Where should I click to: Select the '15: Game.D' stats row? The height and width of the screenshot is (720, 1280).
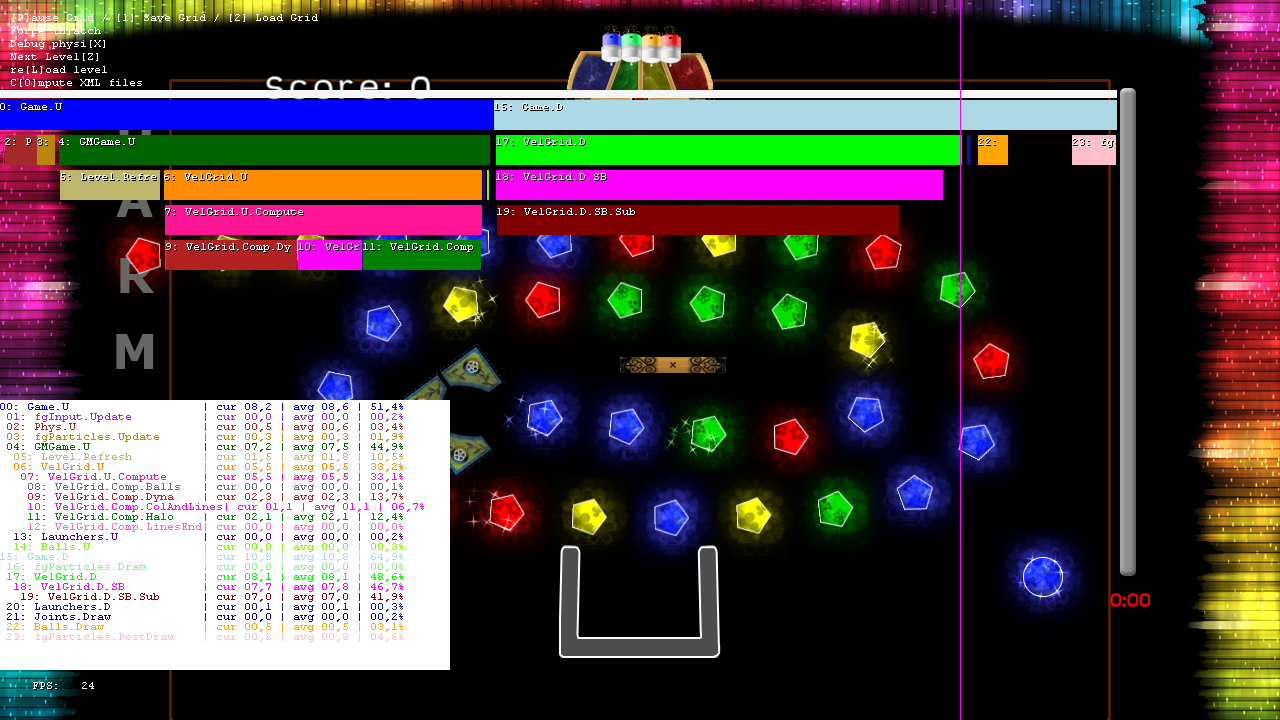(202, 557)
